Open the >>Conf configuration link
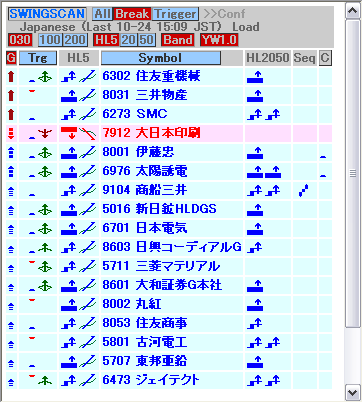Viewport: 363px width, 403px height. pos(224,14)
